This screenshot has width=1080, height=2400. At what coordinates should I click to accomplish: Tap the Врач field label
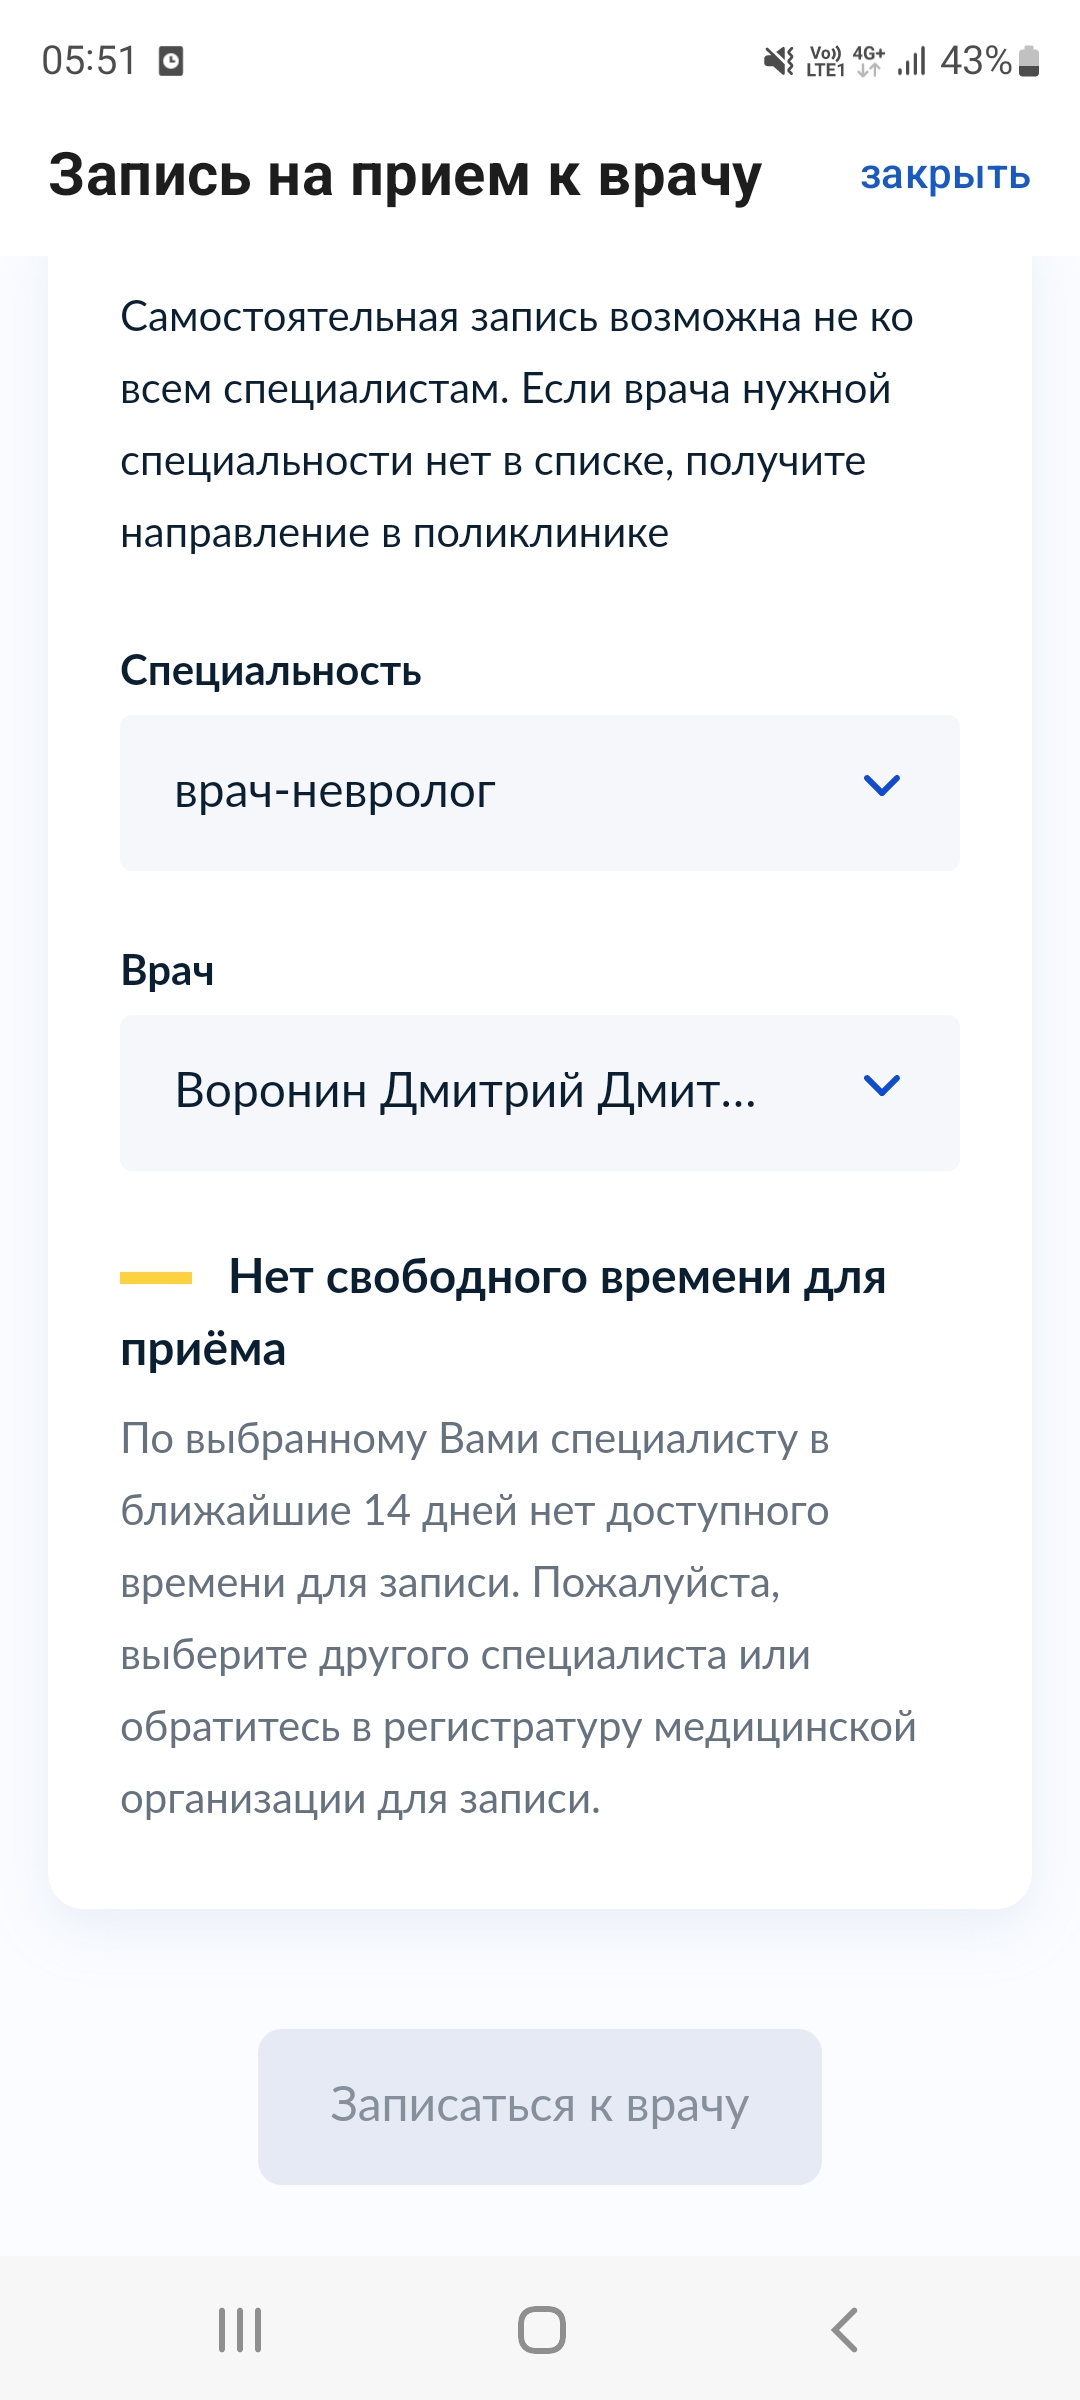point(167,971)
